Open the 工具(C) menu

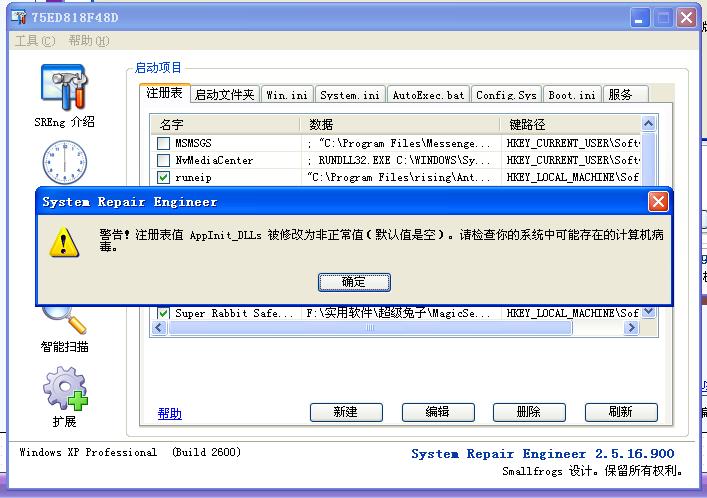point(35,41)
